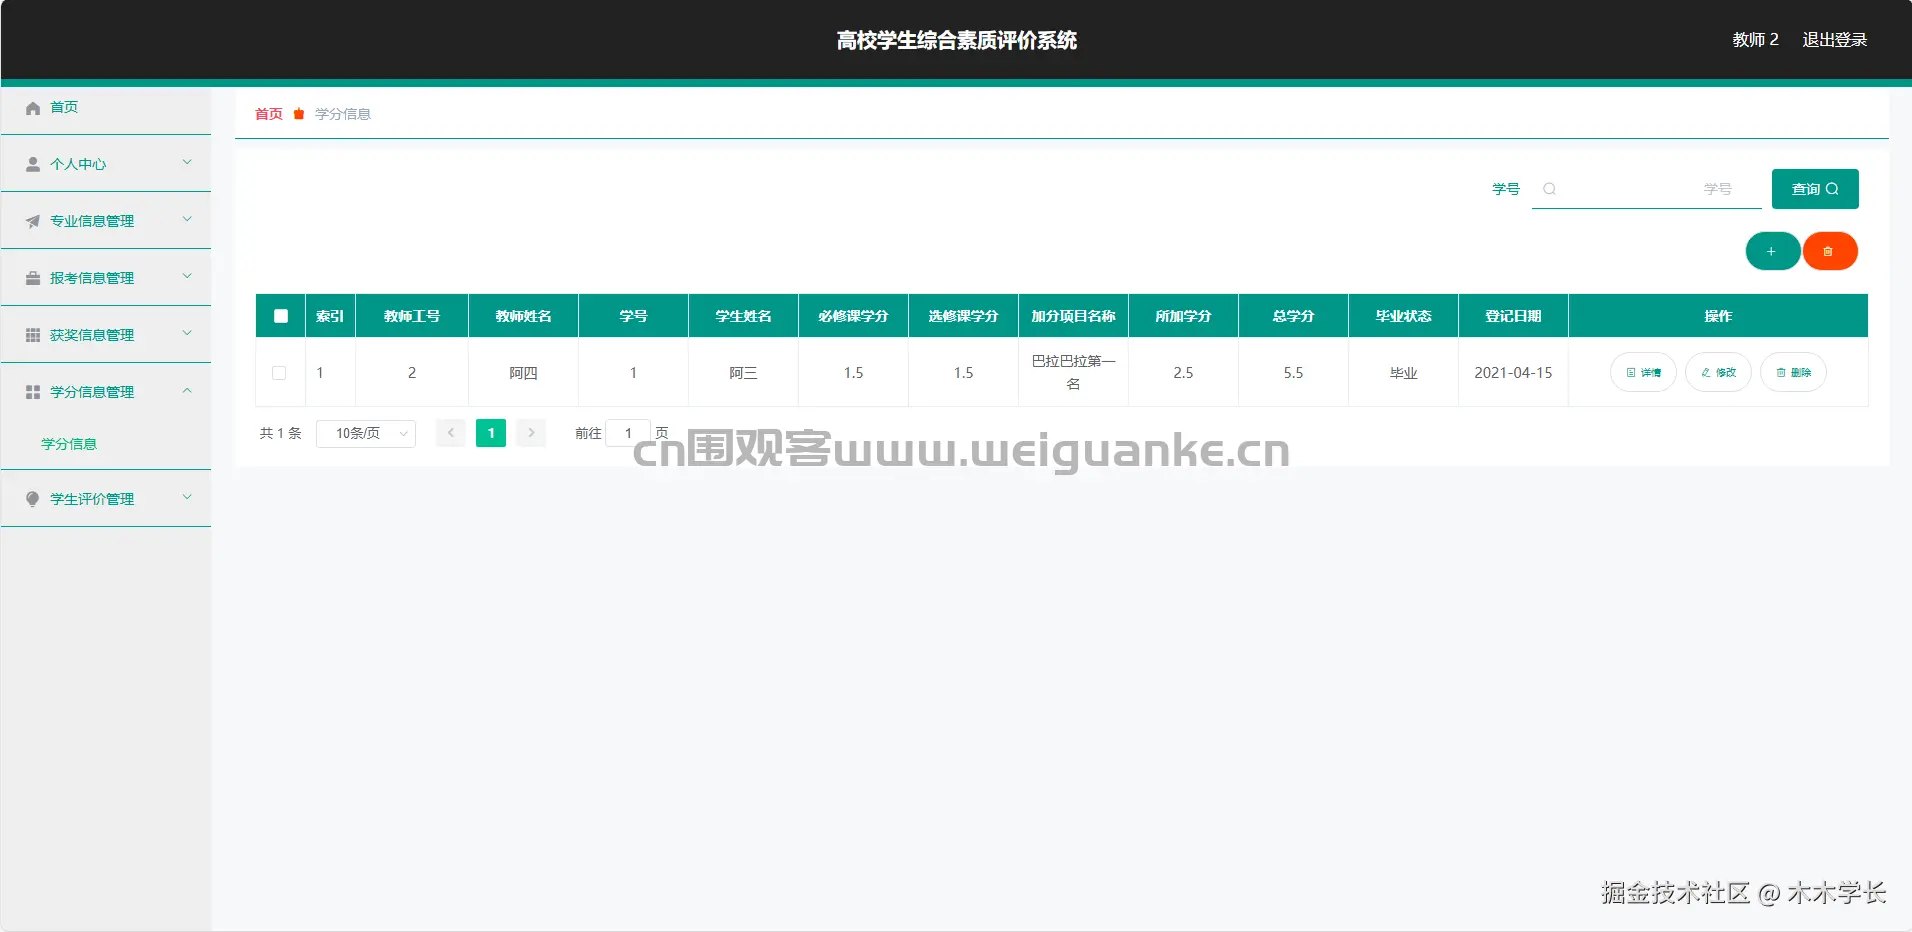Screen dimensions: 1912x932
Task: Open the 学生评价管理 sidebar menu
Action: [x=106, y=499]
